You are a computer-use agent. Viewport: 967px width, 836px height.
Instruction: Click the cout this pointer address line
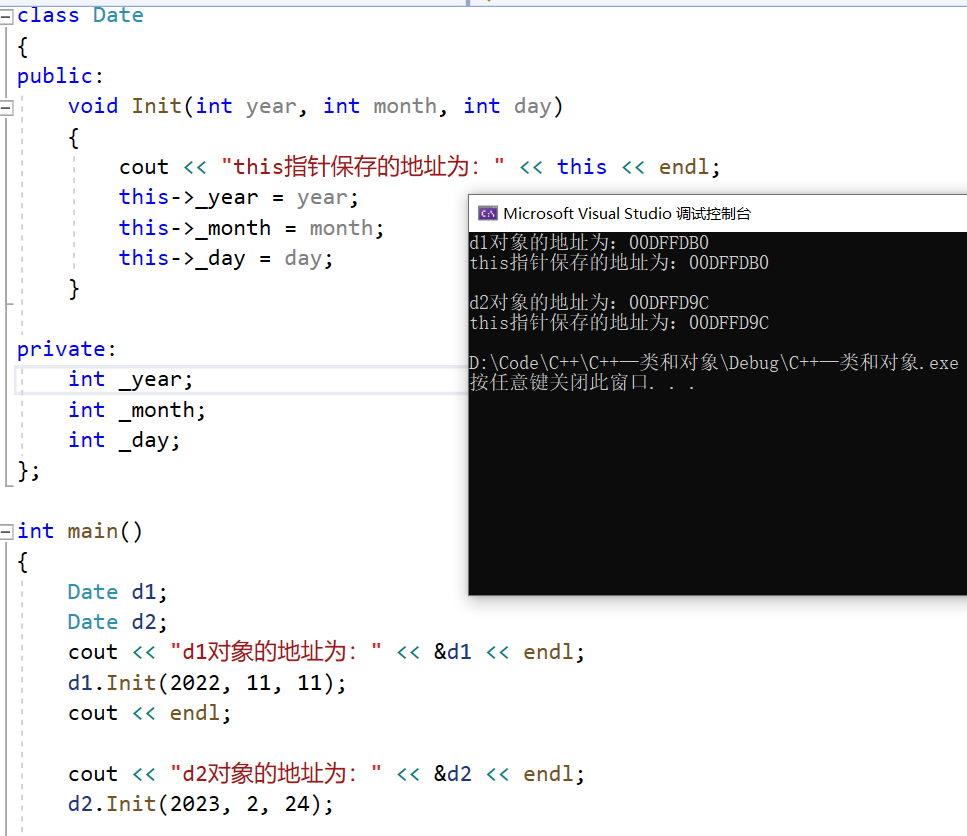(x=419, y=167)
